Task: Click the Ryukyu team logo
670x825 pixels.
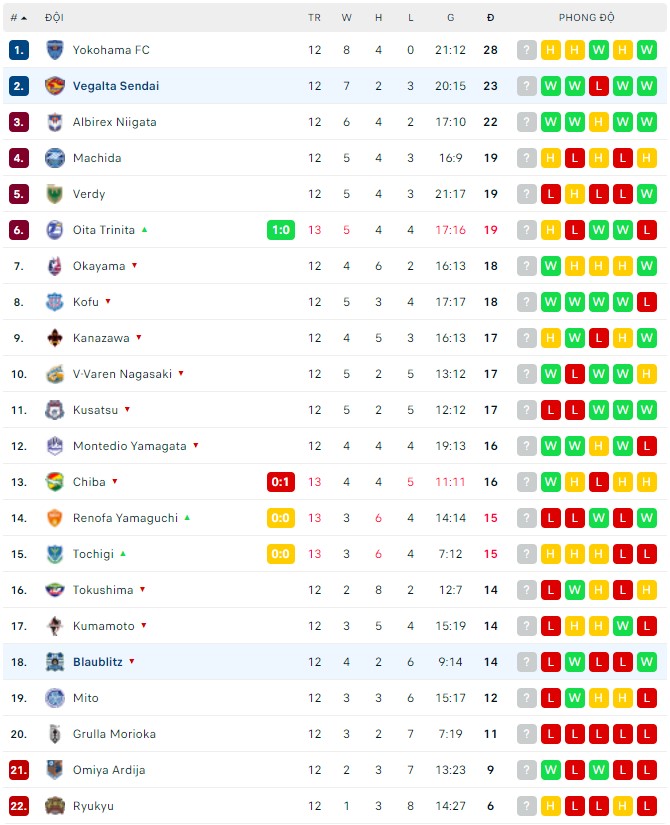Action: click(54, 806)
